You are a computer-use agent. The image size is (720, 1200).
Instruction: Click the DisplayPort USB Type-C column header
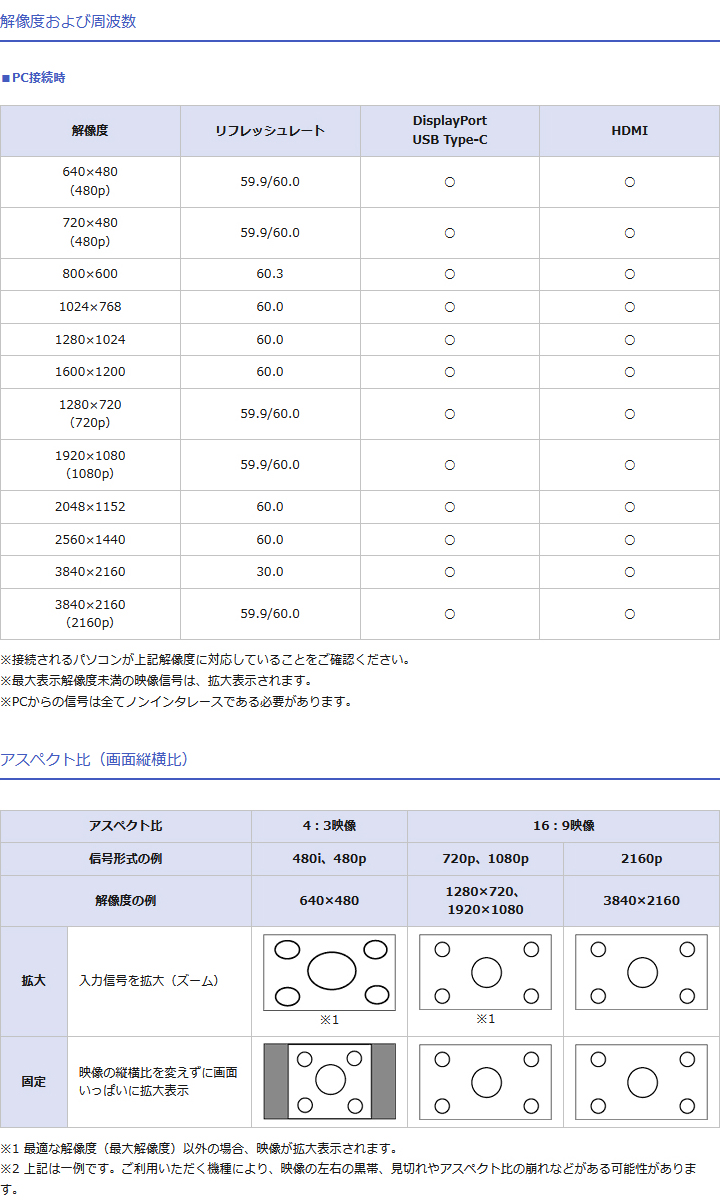coord(450,131)
